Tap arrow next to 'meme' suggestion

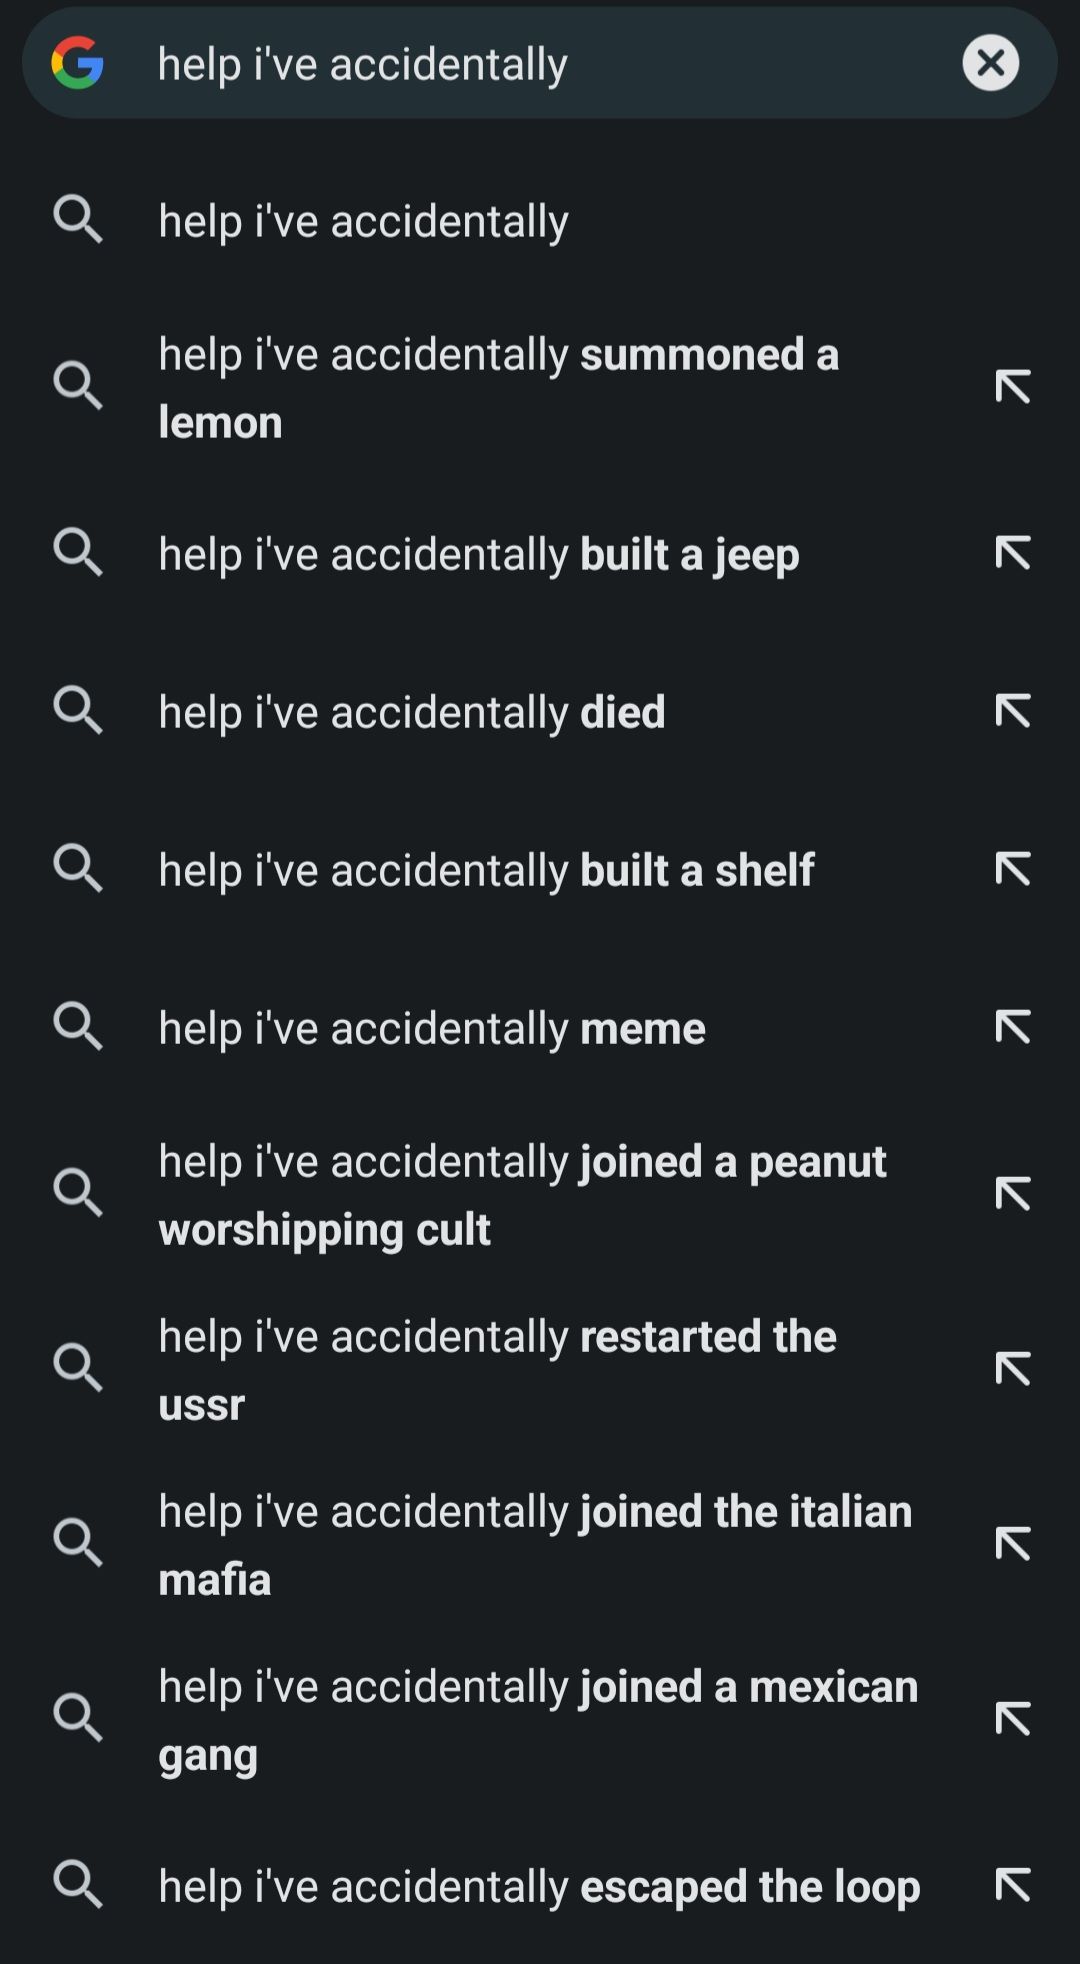coord(1012,1027)
